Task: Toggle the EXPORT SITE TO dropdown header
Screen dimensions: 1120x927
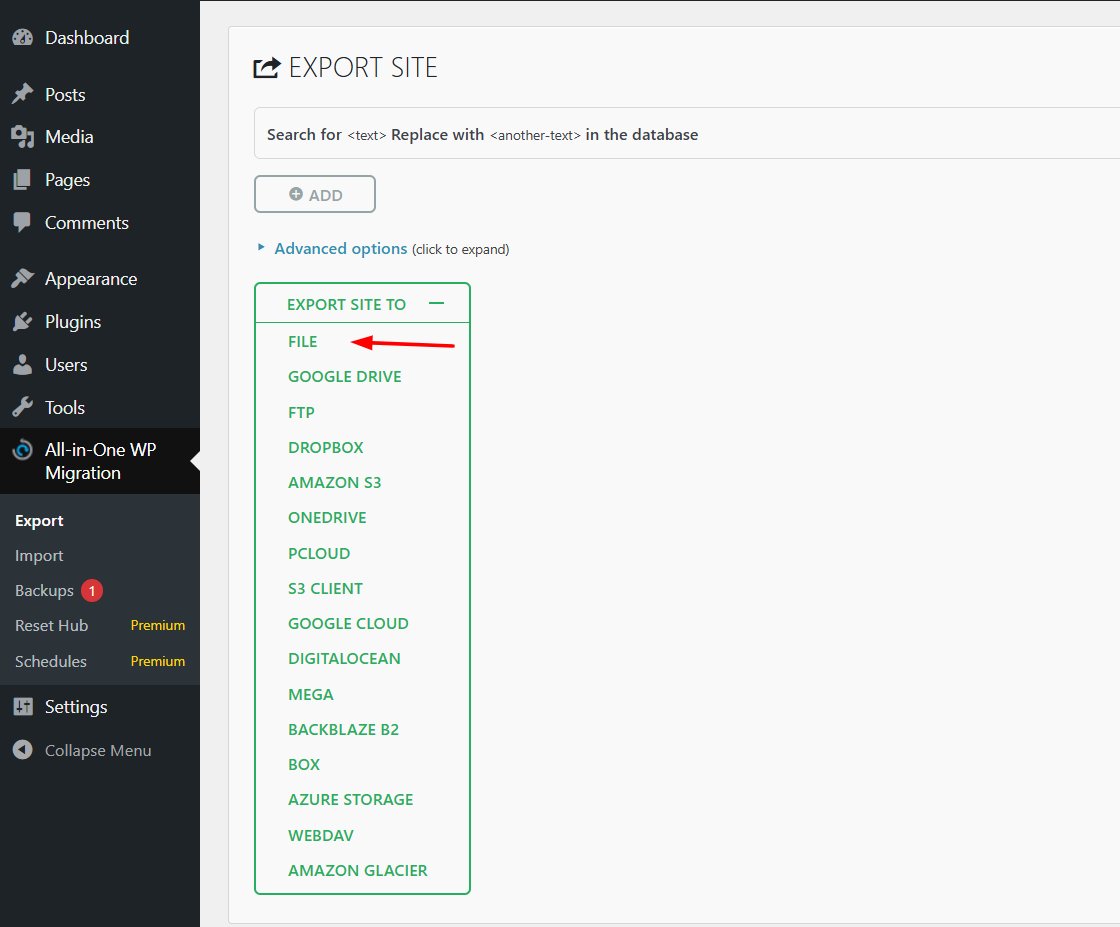Action: (362, 304)
